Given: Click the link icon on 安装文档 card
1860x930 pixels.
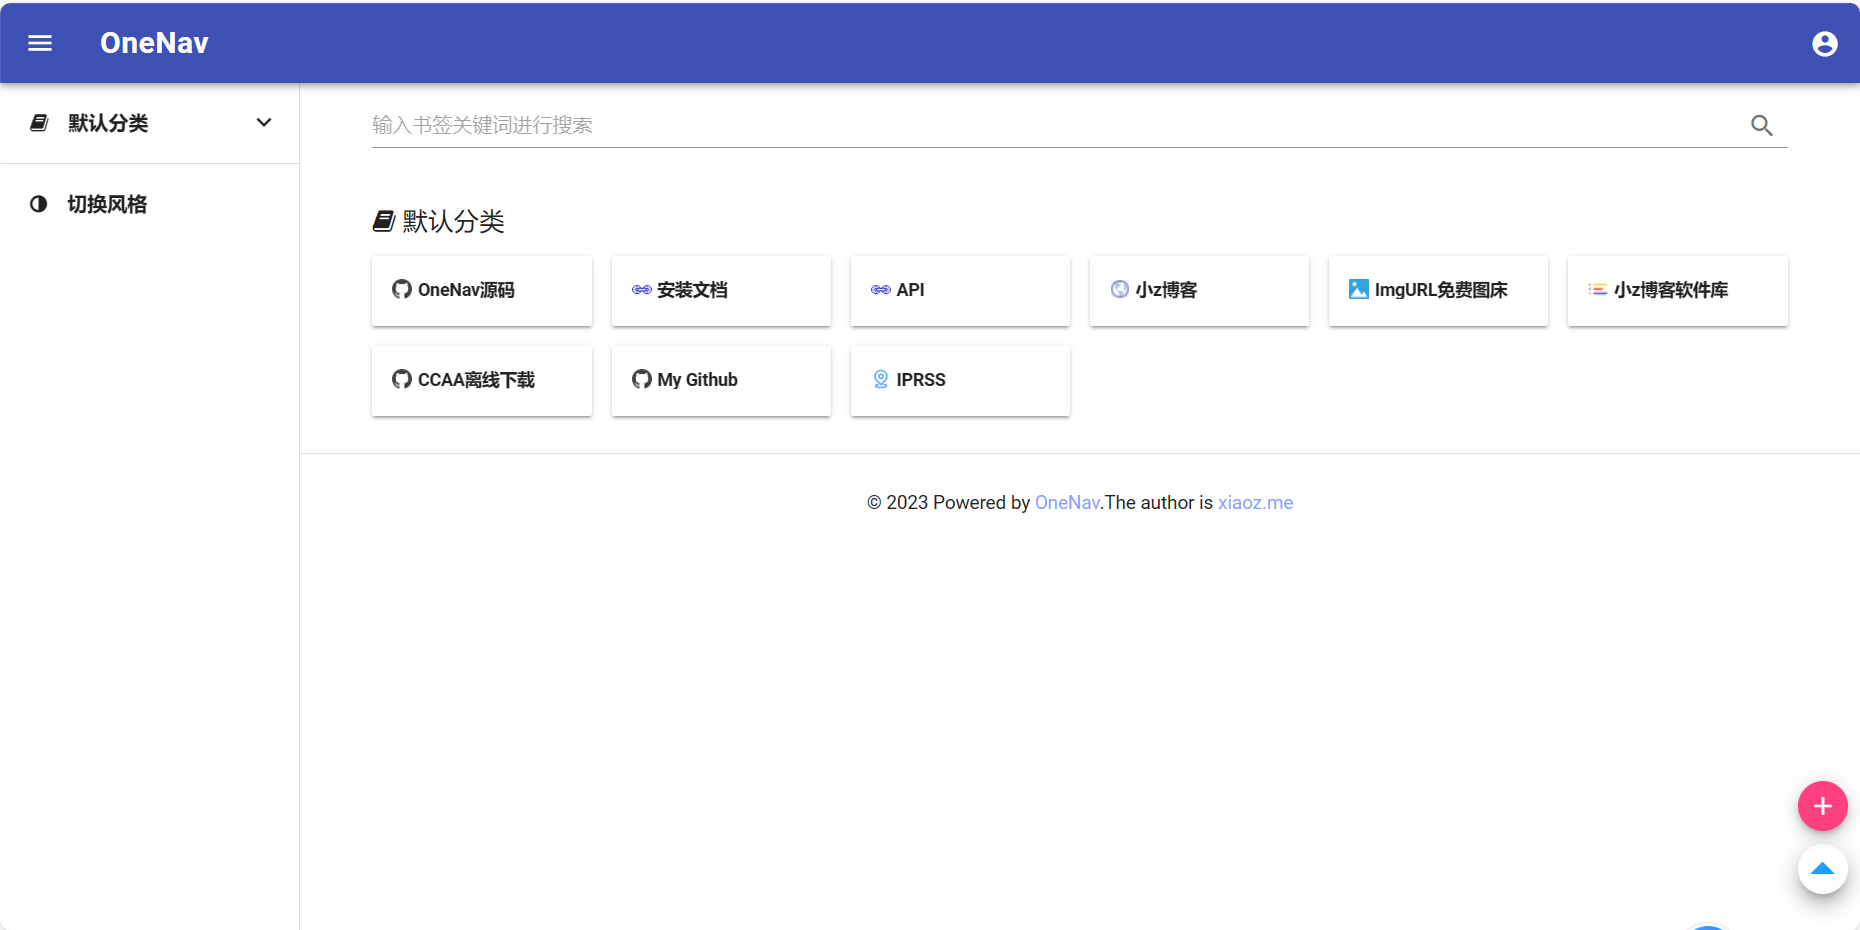Looking at the screenshot, I should click(x=642, y=290).
